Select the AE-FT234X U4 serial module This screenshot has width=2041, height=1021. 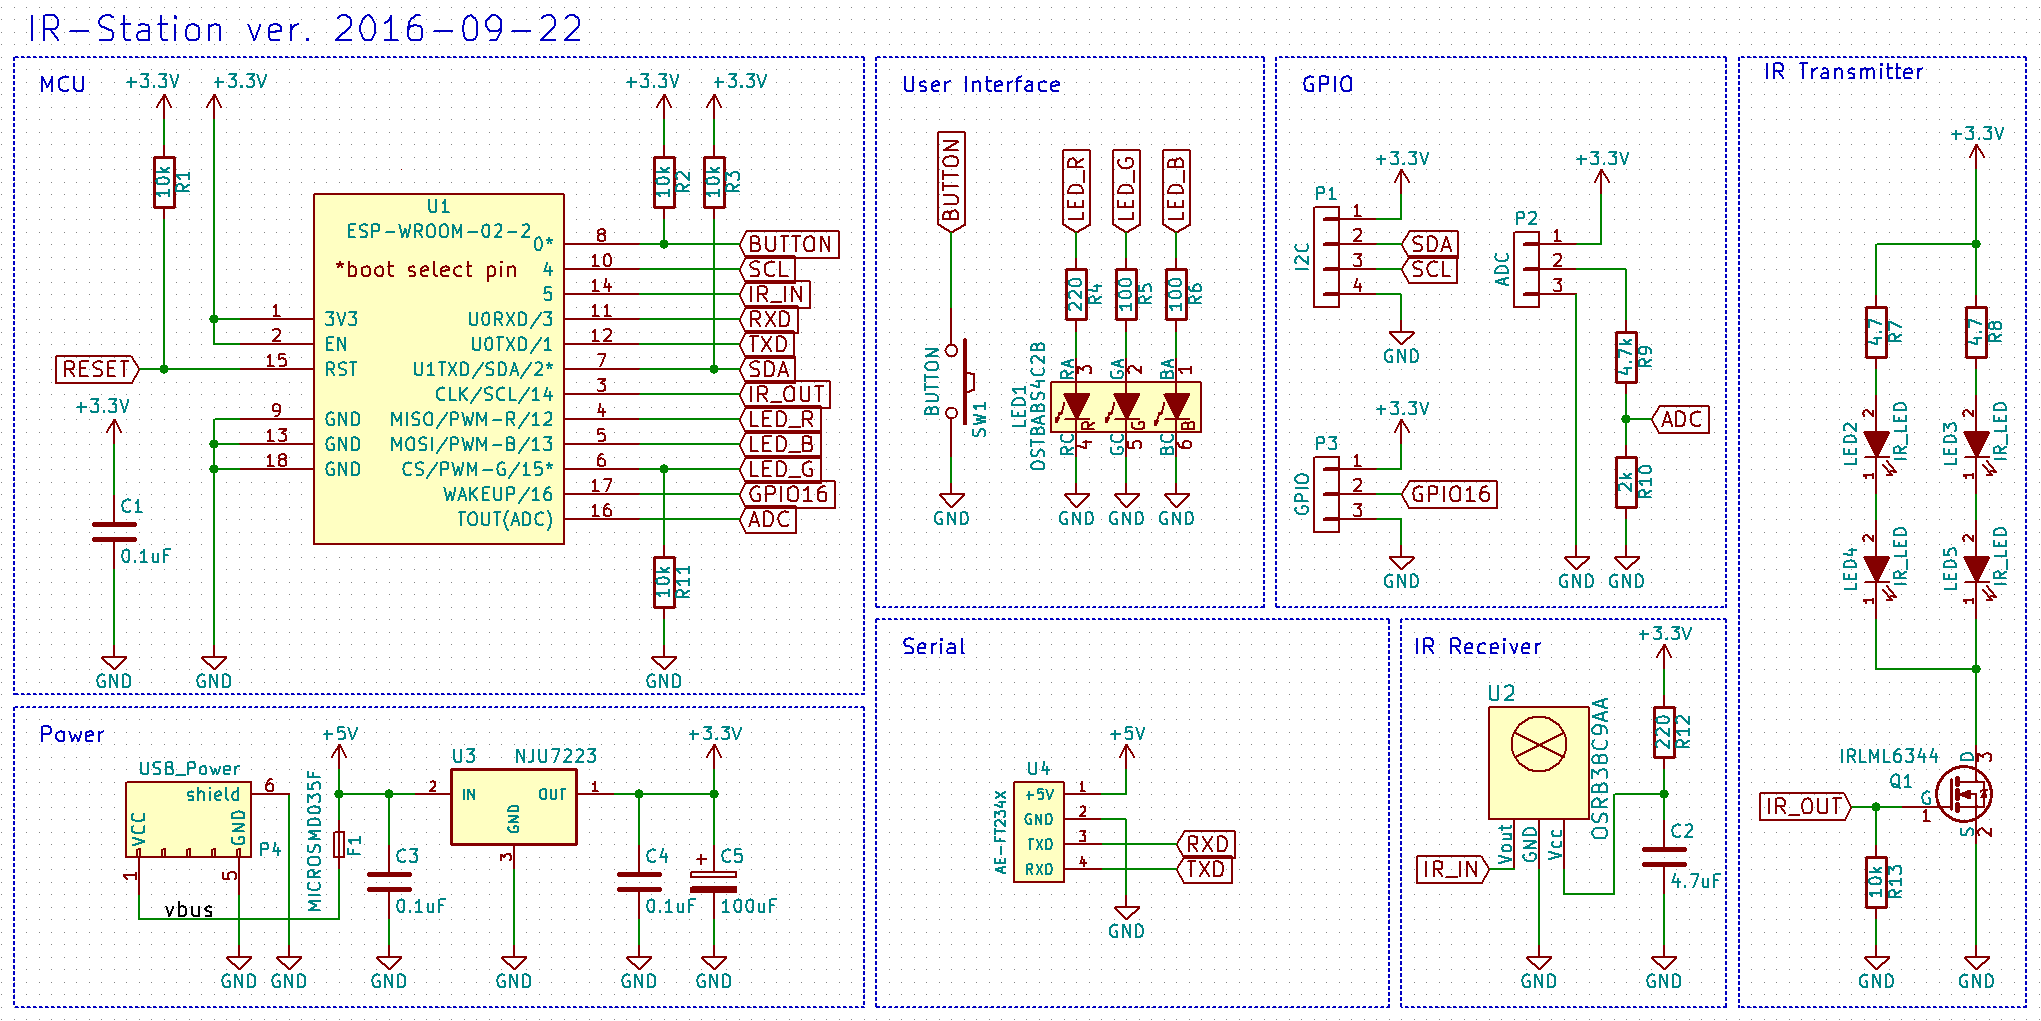click(1039, 832)
